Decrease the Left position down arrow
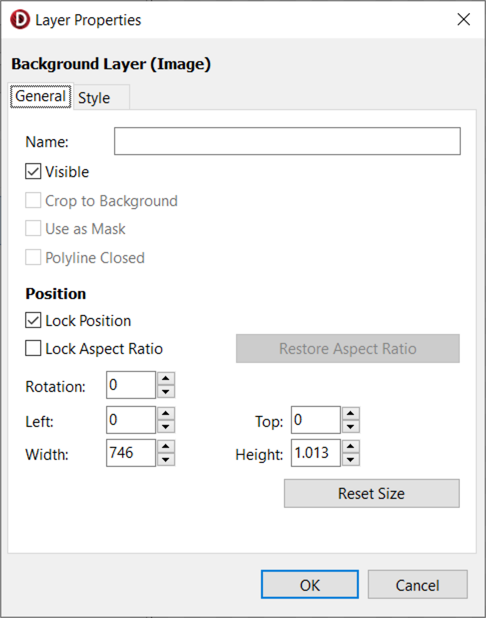This screenshot has width=486, height=618. click(x=166, y=426)
